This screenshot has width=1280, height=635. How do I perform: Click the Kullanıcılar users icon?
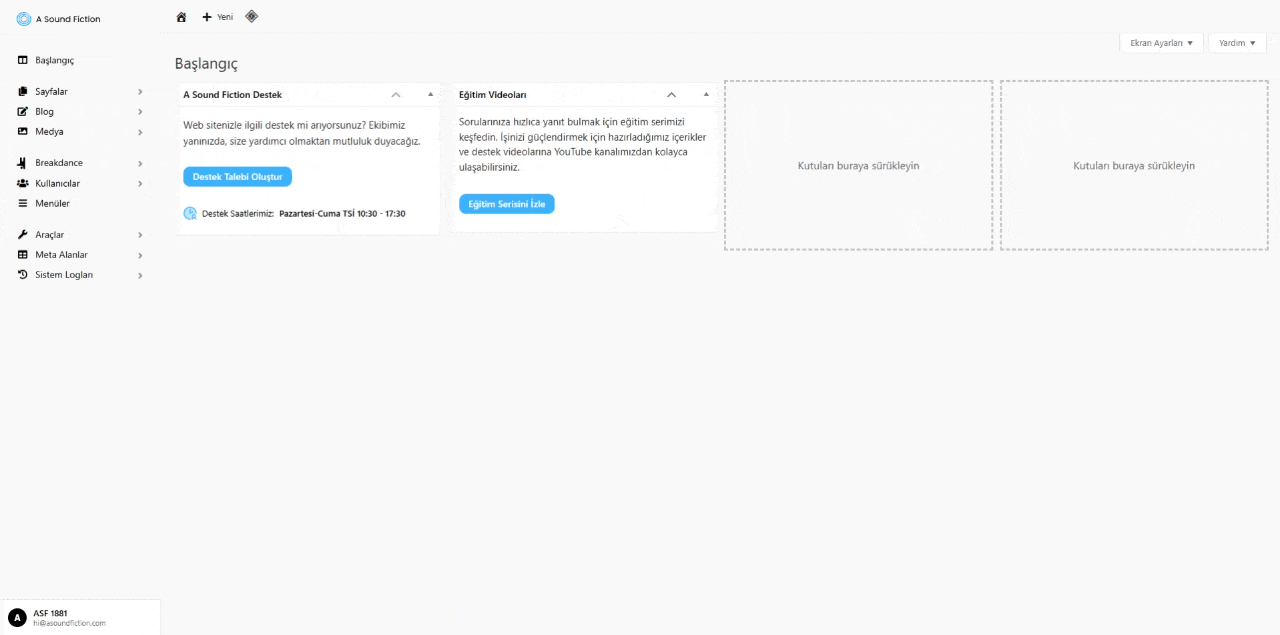click(22, 183)
